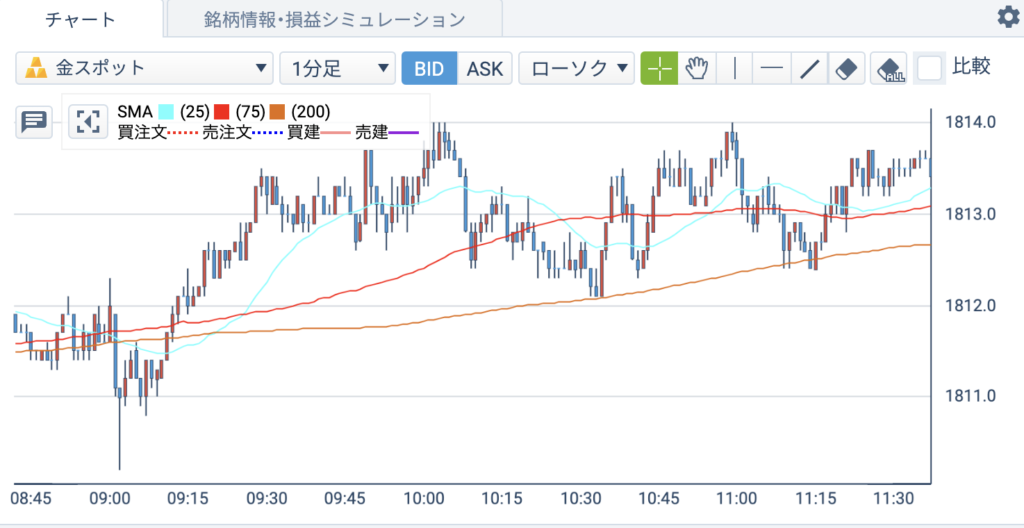
Task: Expand the 金スポット instrument dropdown
Action: [144, 69]
